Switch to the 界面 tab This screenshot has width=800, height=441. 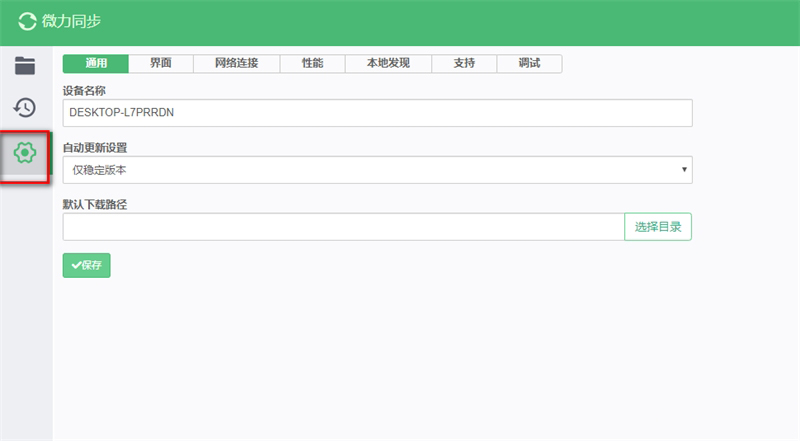tap(161, 63)
